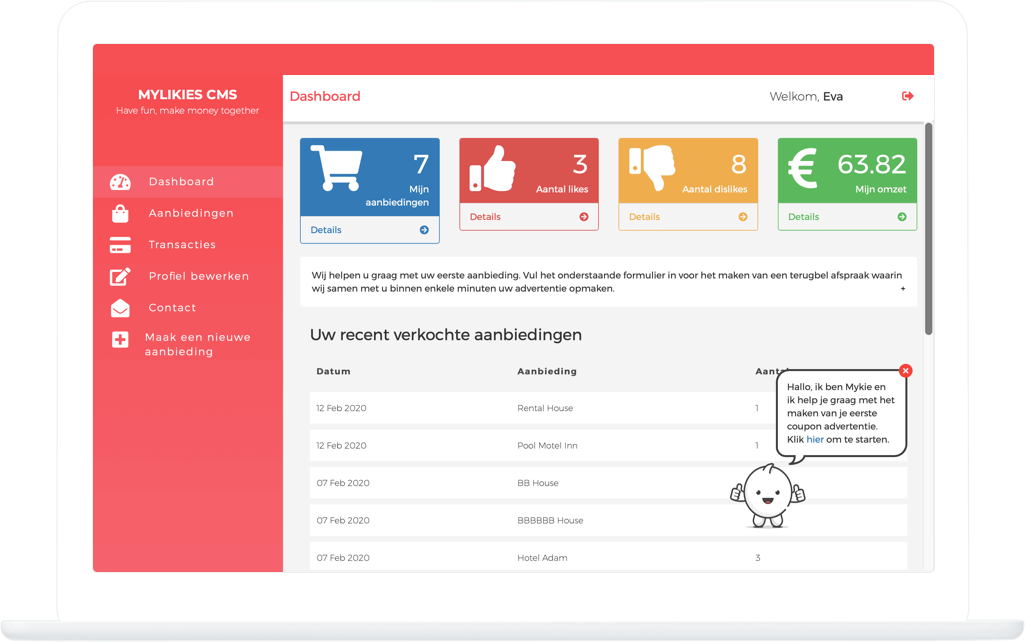Click the MYLIKIES CMS title
Viewport: 1025px width, 642px height.
(188, 95)
